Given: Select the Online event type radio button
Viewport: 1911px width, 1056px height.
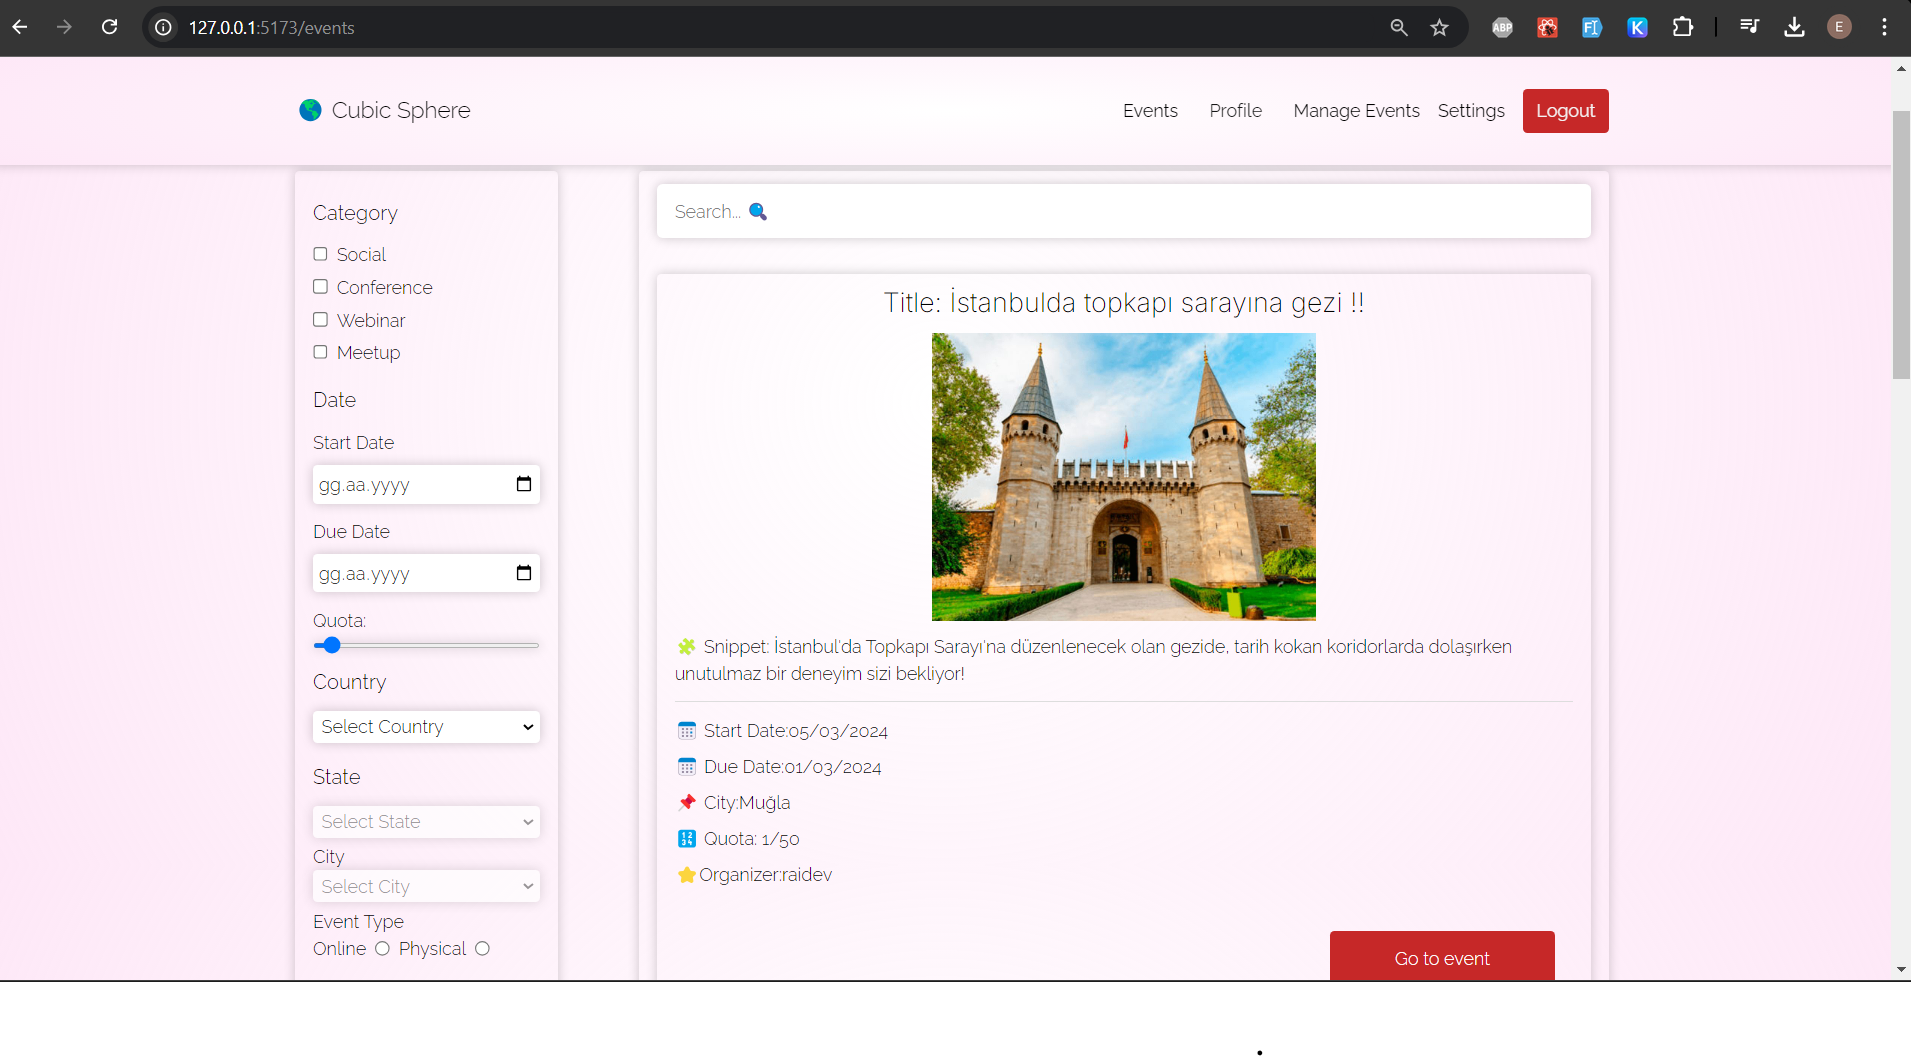Looking at the screenshot, I should (382, 949).
